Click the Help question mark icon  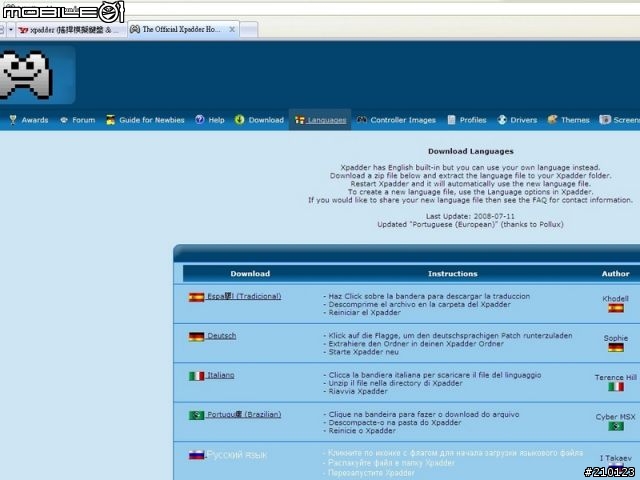[199, 120]
